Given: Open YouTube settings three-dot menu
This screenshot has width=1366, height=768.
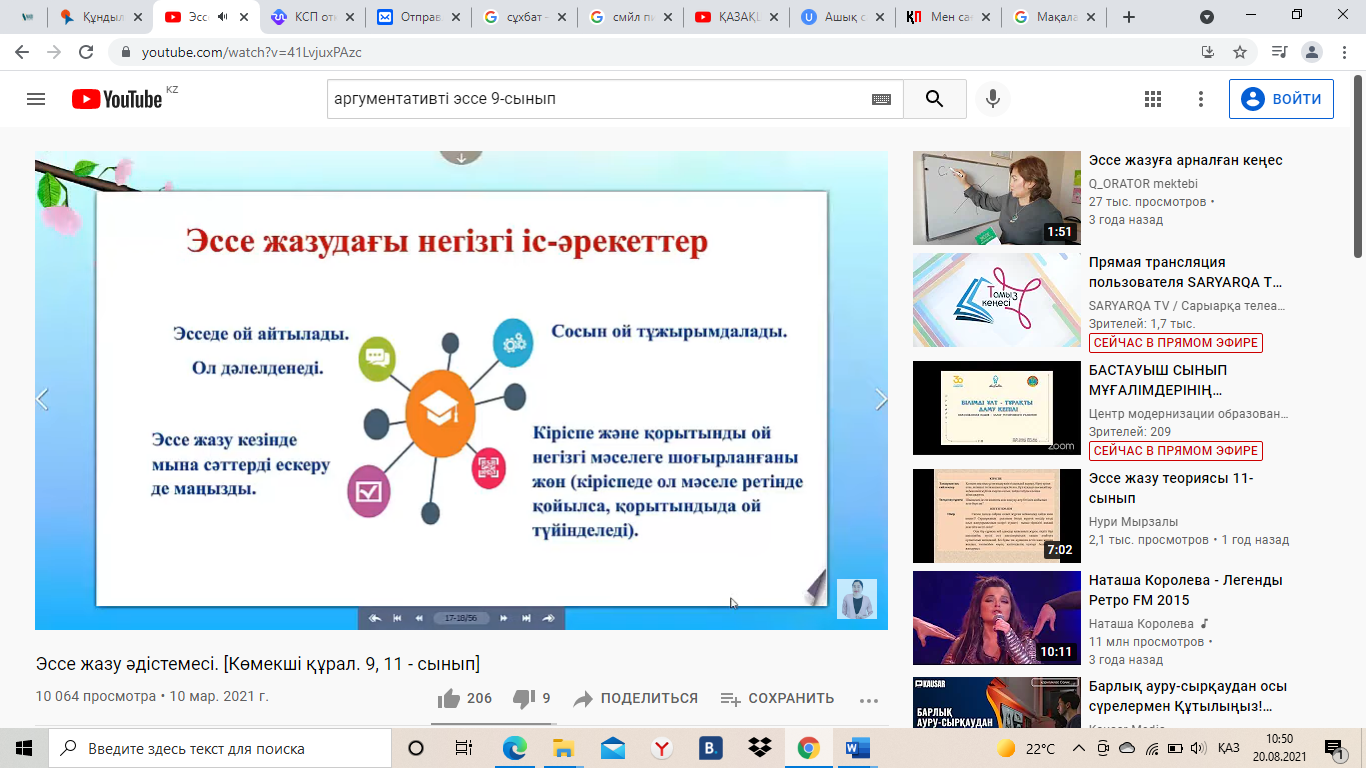Looking at the screenshot, I should [1201, 99].
